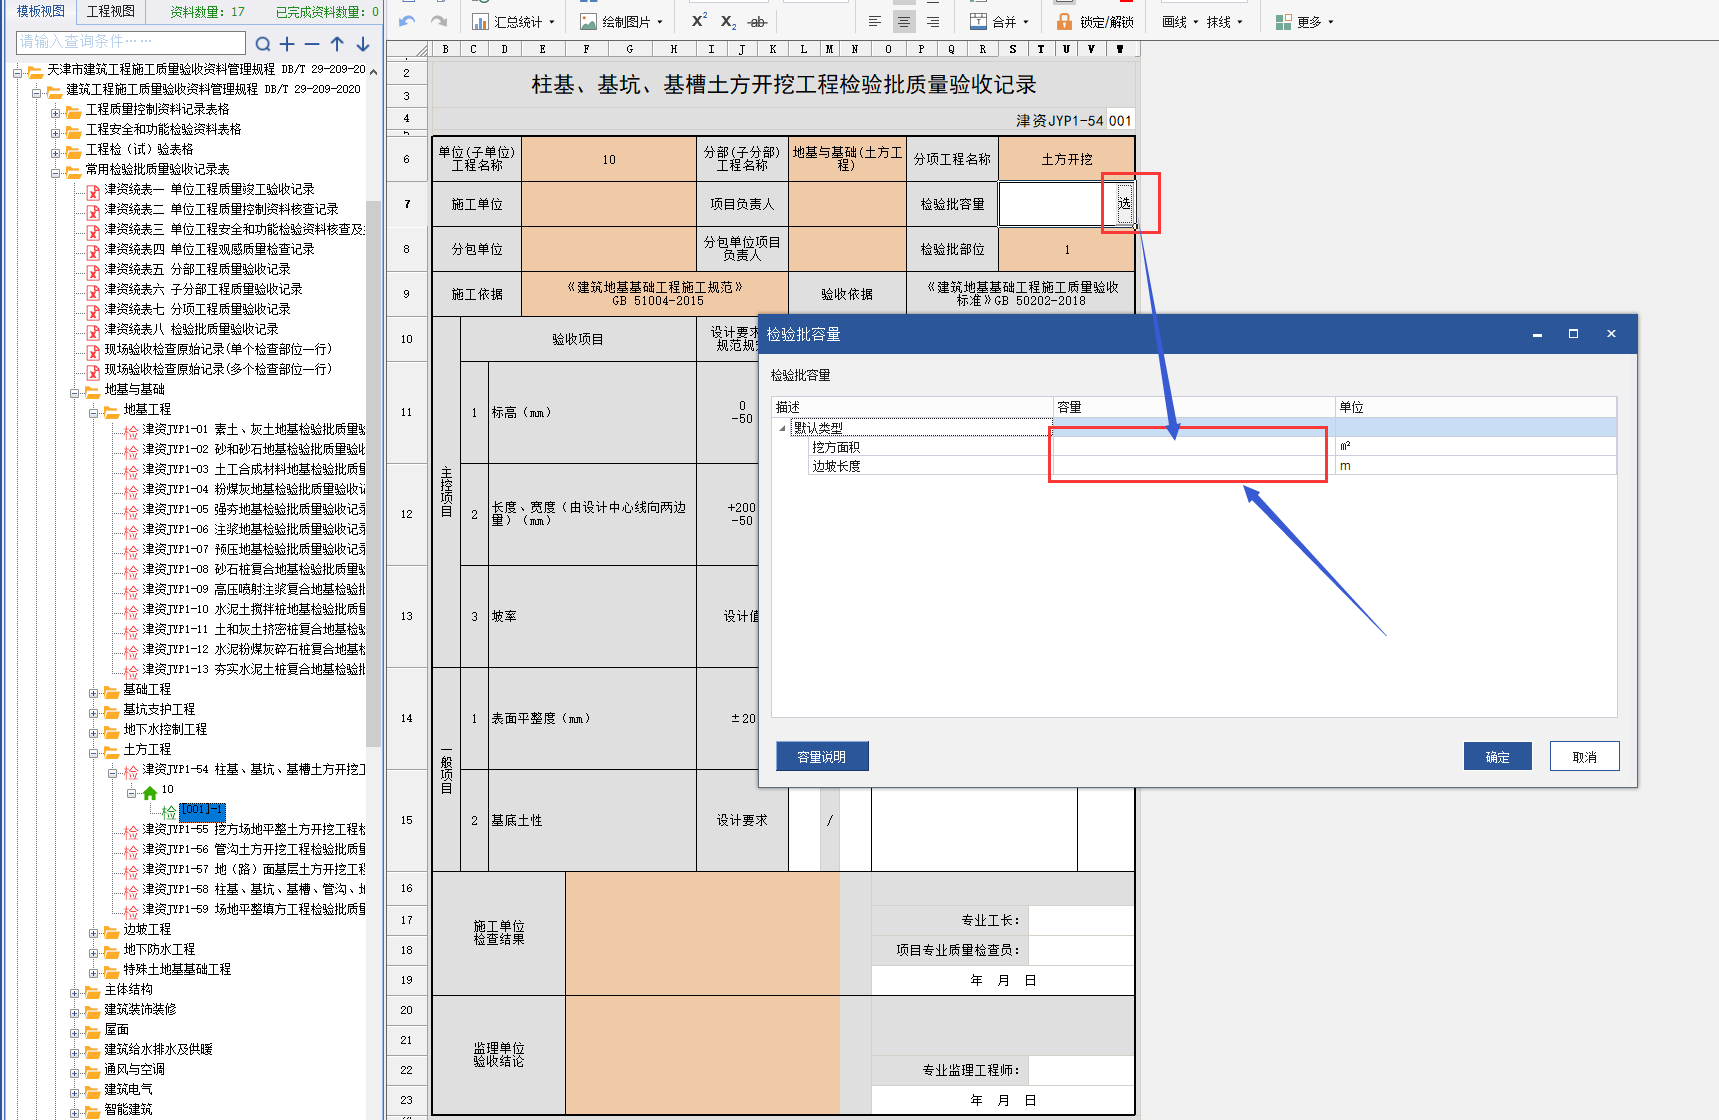Click the 选 selector button in 检验批容量 cell

[x=1124, y=204]
